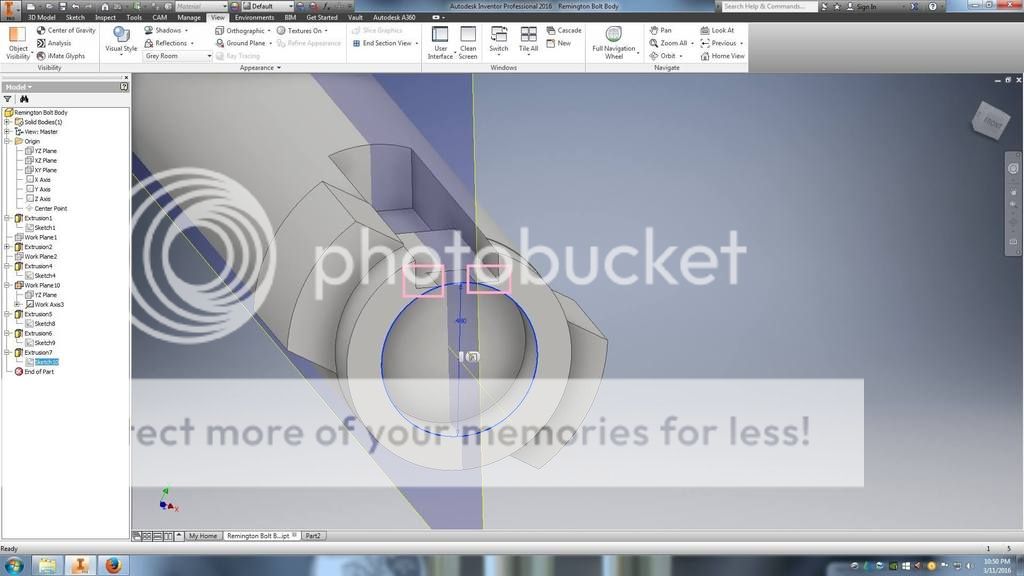Toggle iMate Glyphs visibility
Image resolution: width=1024 pixels, height=576 pixels.
point(42,56)
